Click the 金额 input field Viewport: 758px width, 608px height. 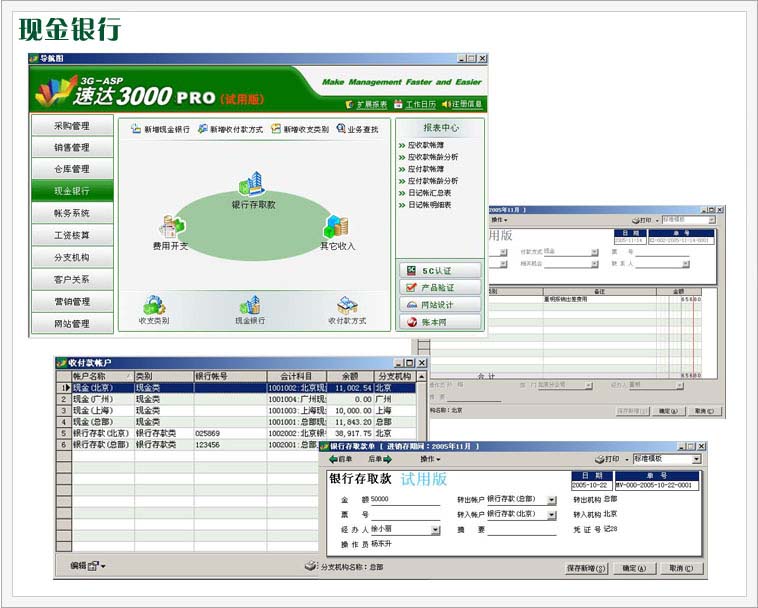pos(405,500)
